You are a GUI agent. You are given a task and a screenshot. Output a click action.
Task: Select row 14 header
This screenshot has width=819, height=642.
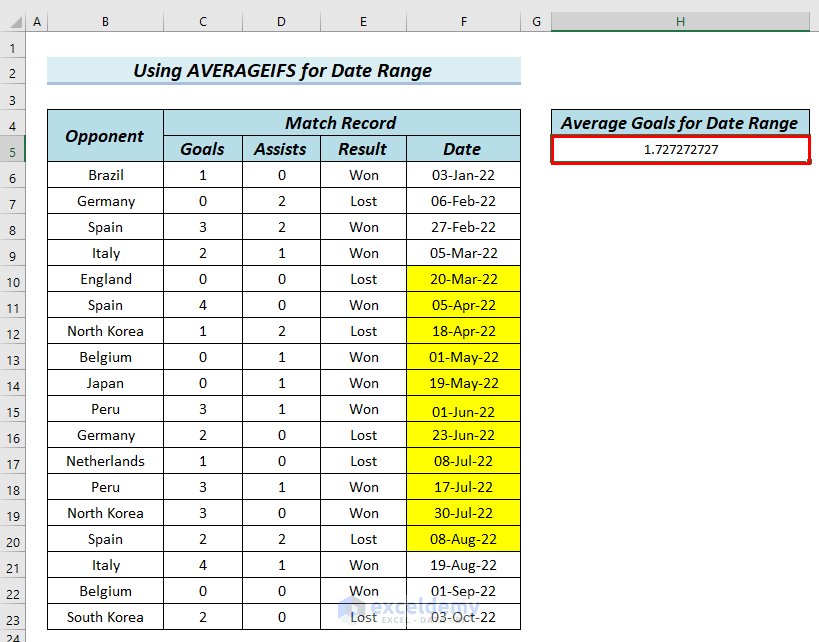[x=13, y=386]
